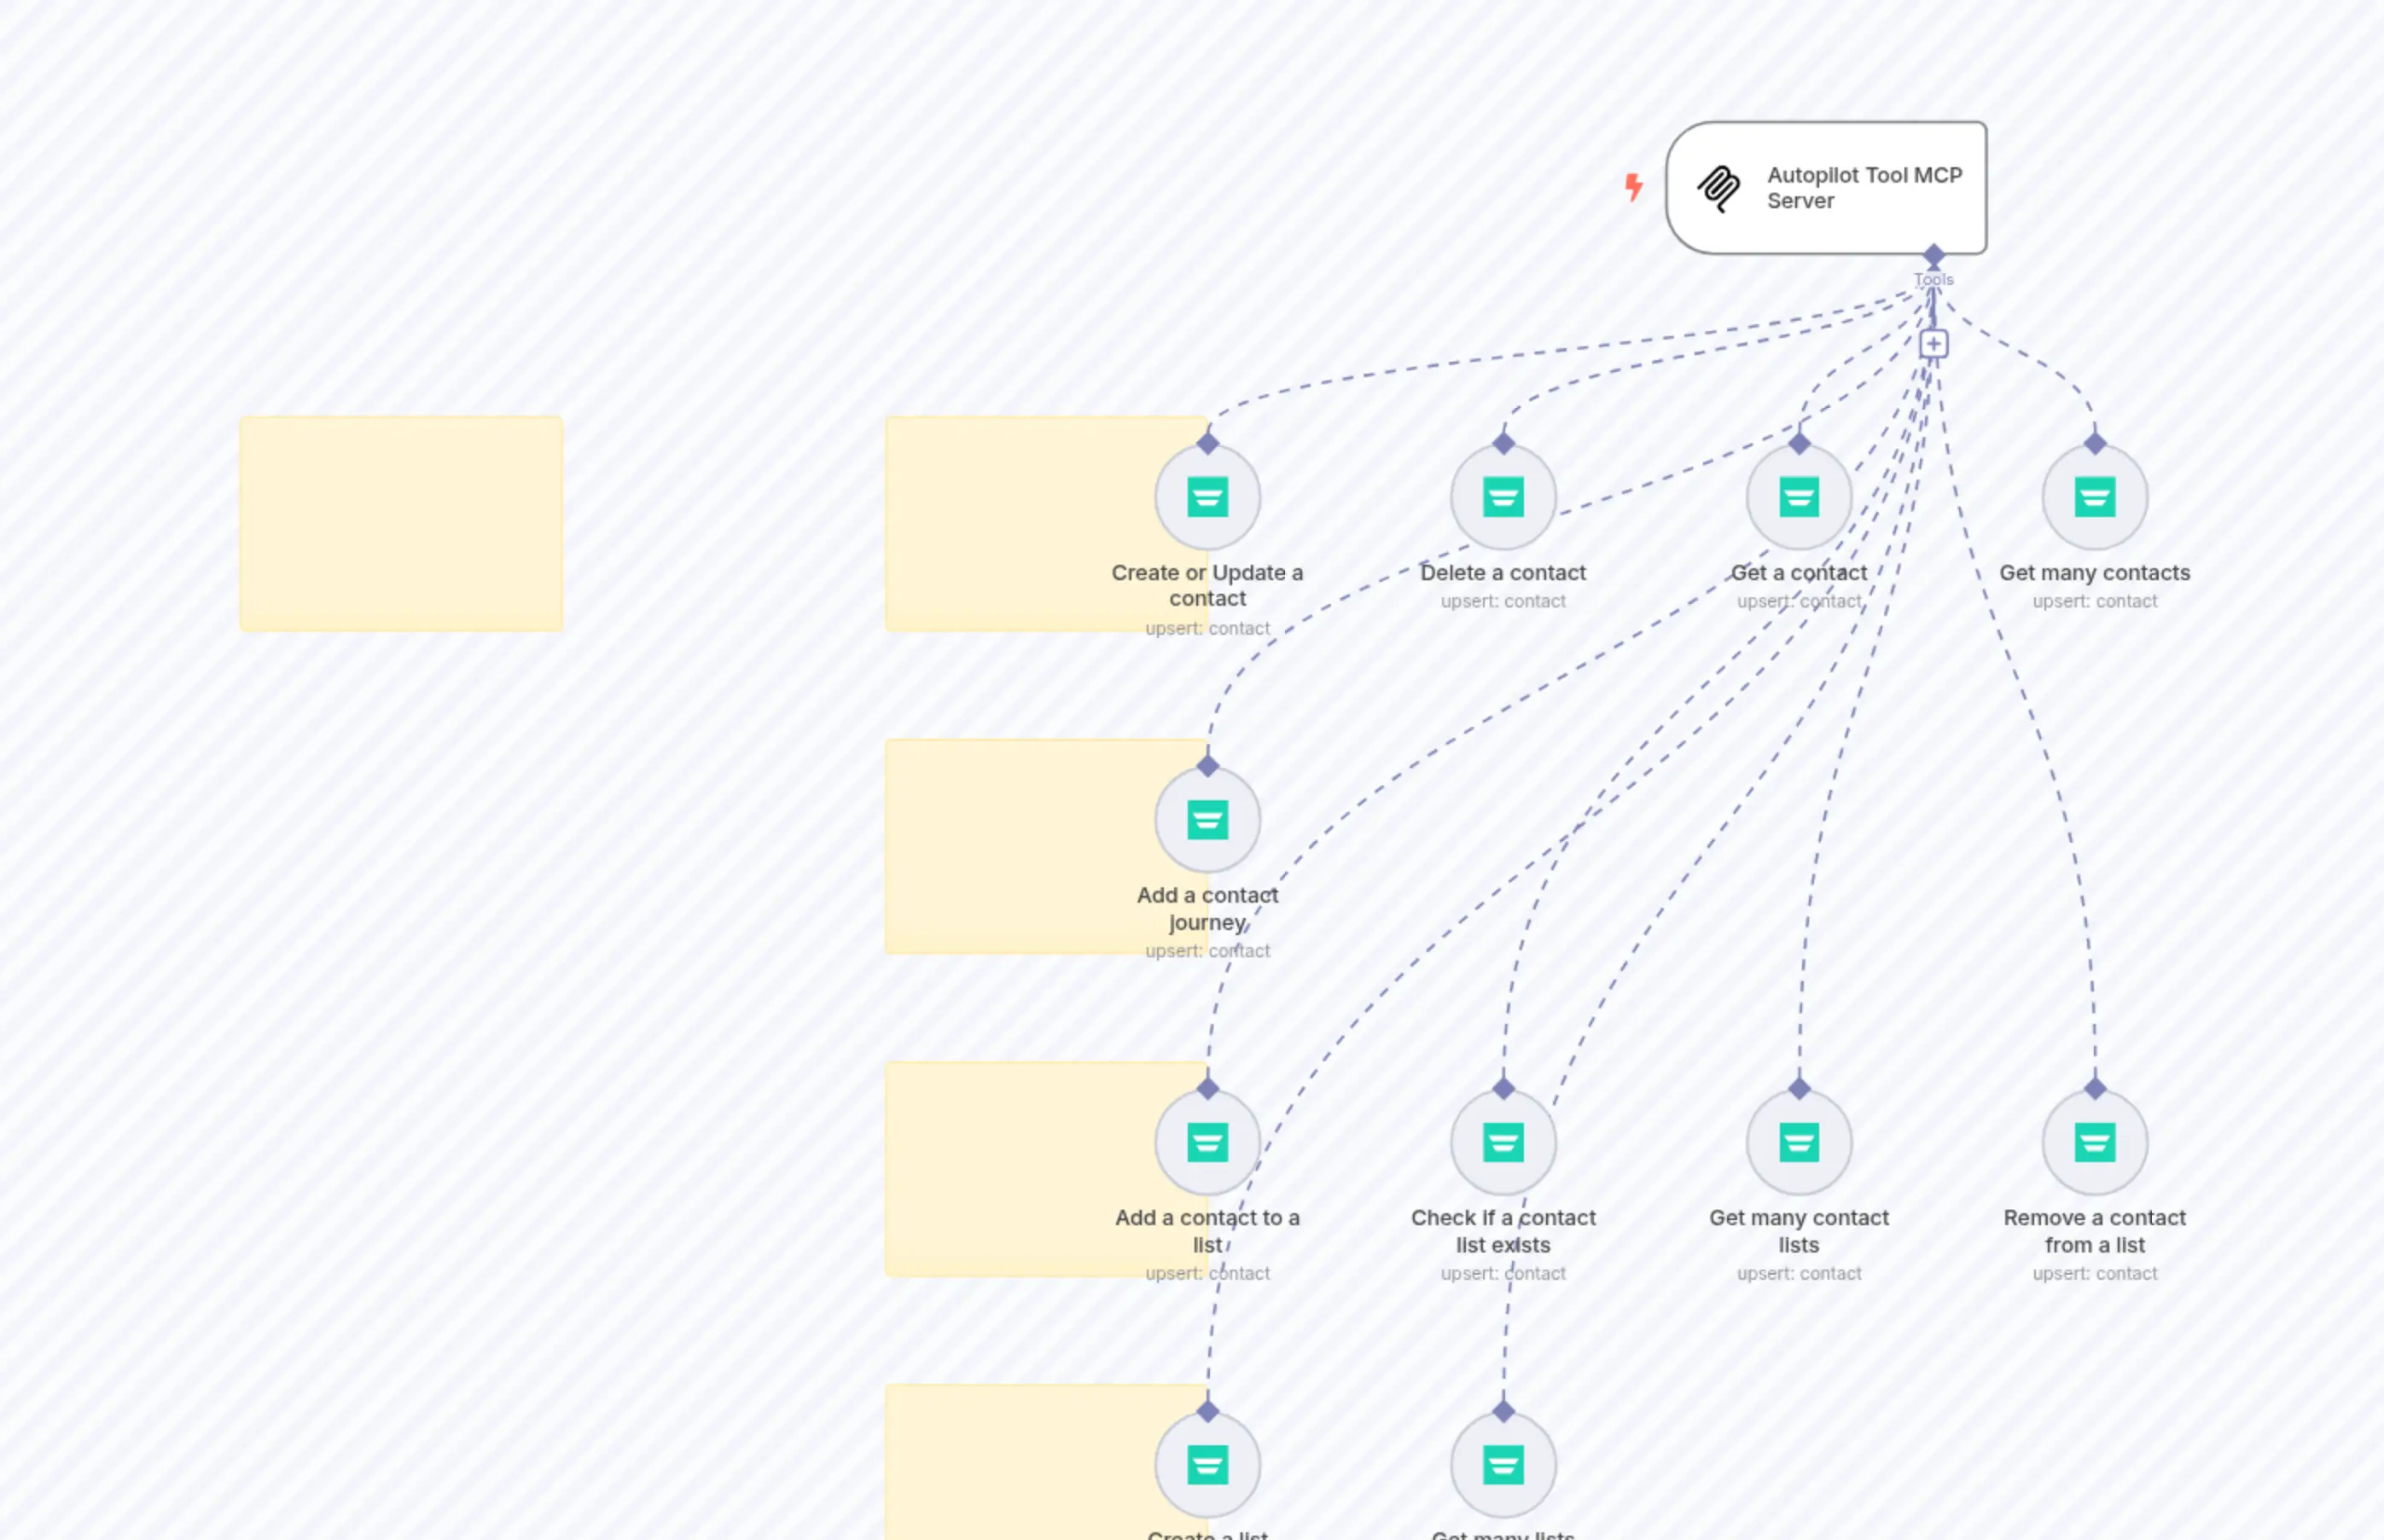The image size is (2384, 1540).
Task: Open the "Add a contact journey" node
Action: [x=1207, y=819]
